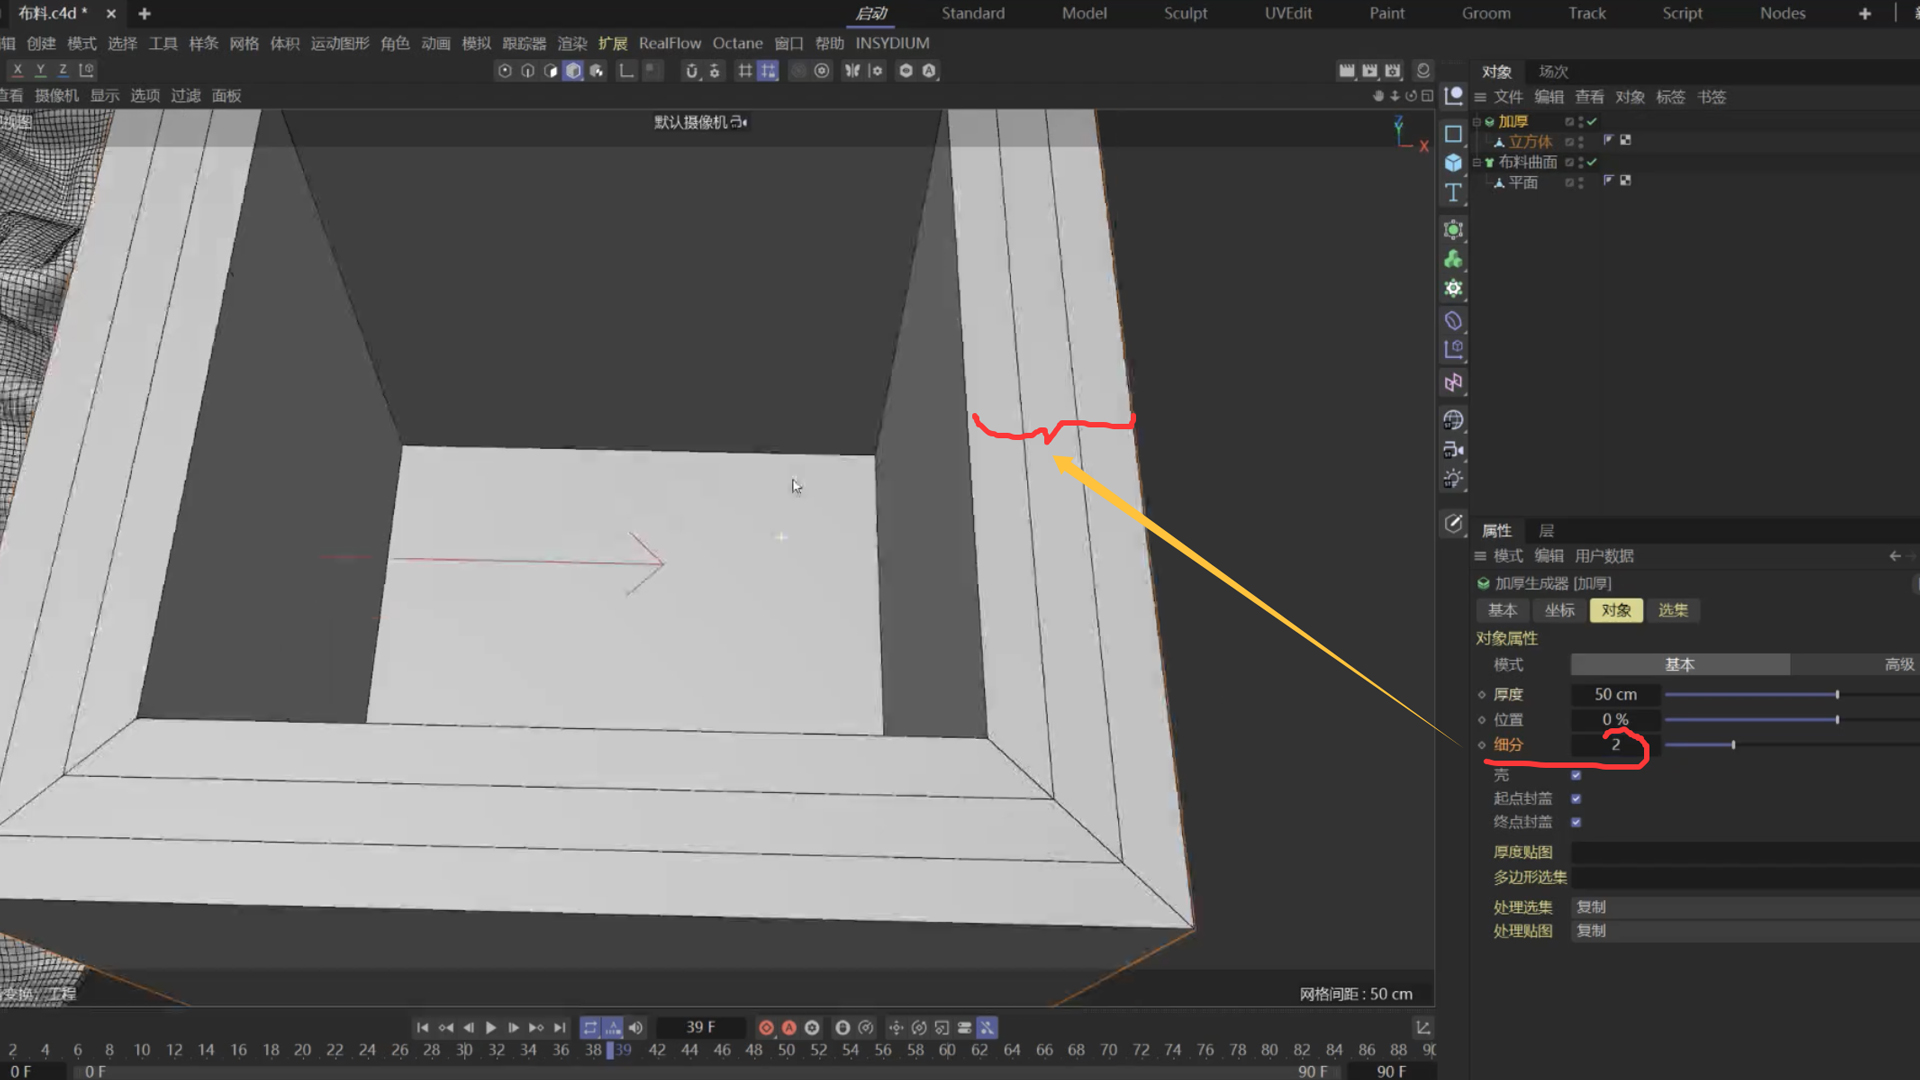1920x1080 pixels.
Task: Switch to the 坐标 attribute tab
Action: (x=1559, y=610)
